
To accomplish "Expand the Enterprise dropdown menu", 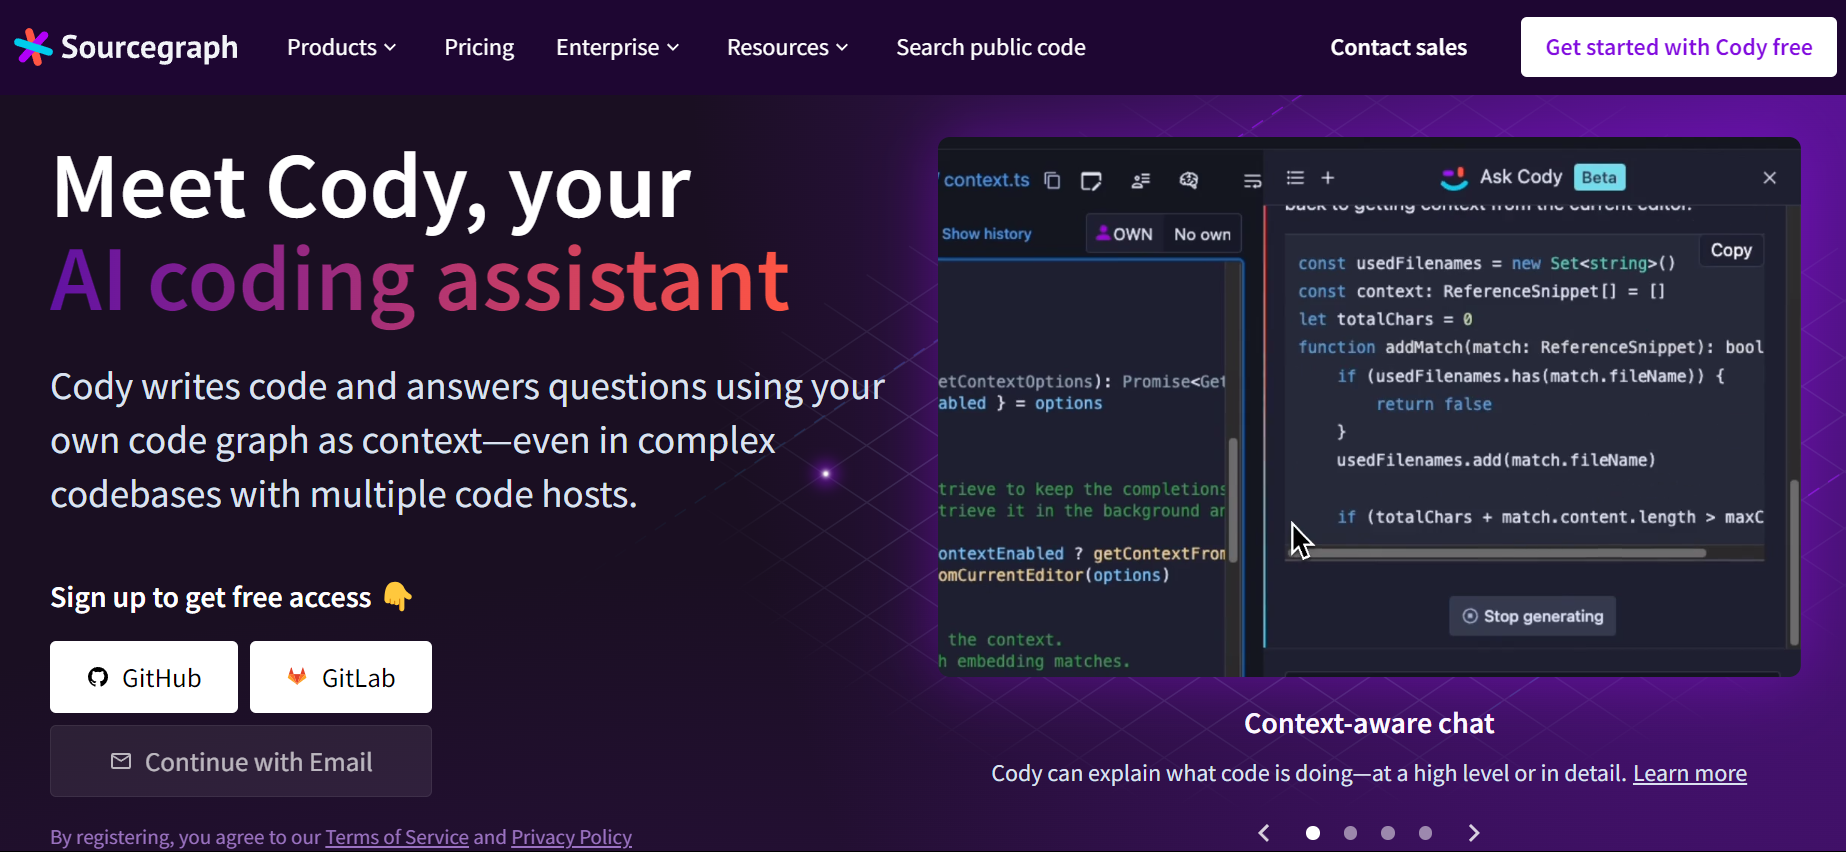I will [618, 47].
